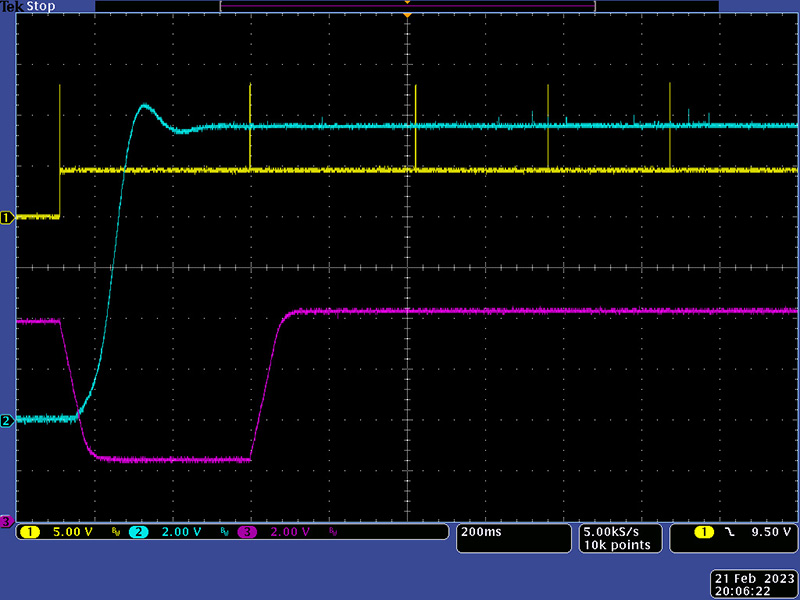Select the magenta channel 3 badge in readout bar
This screenshot has height=600, width=800.
pyautogui.click(x=246, y=532)
